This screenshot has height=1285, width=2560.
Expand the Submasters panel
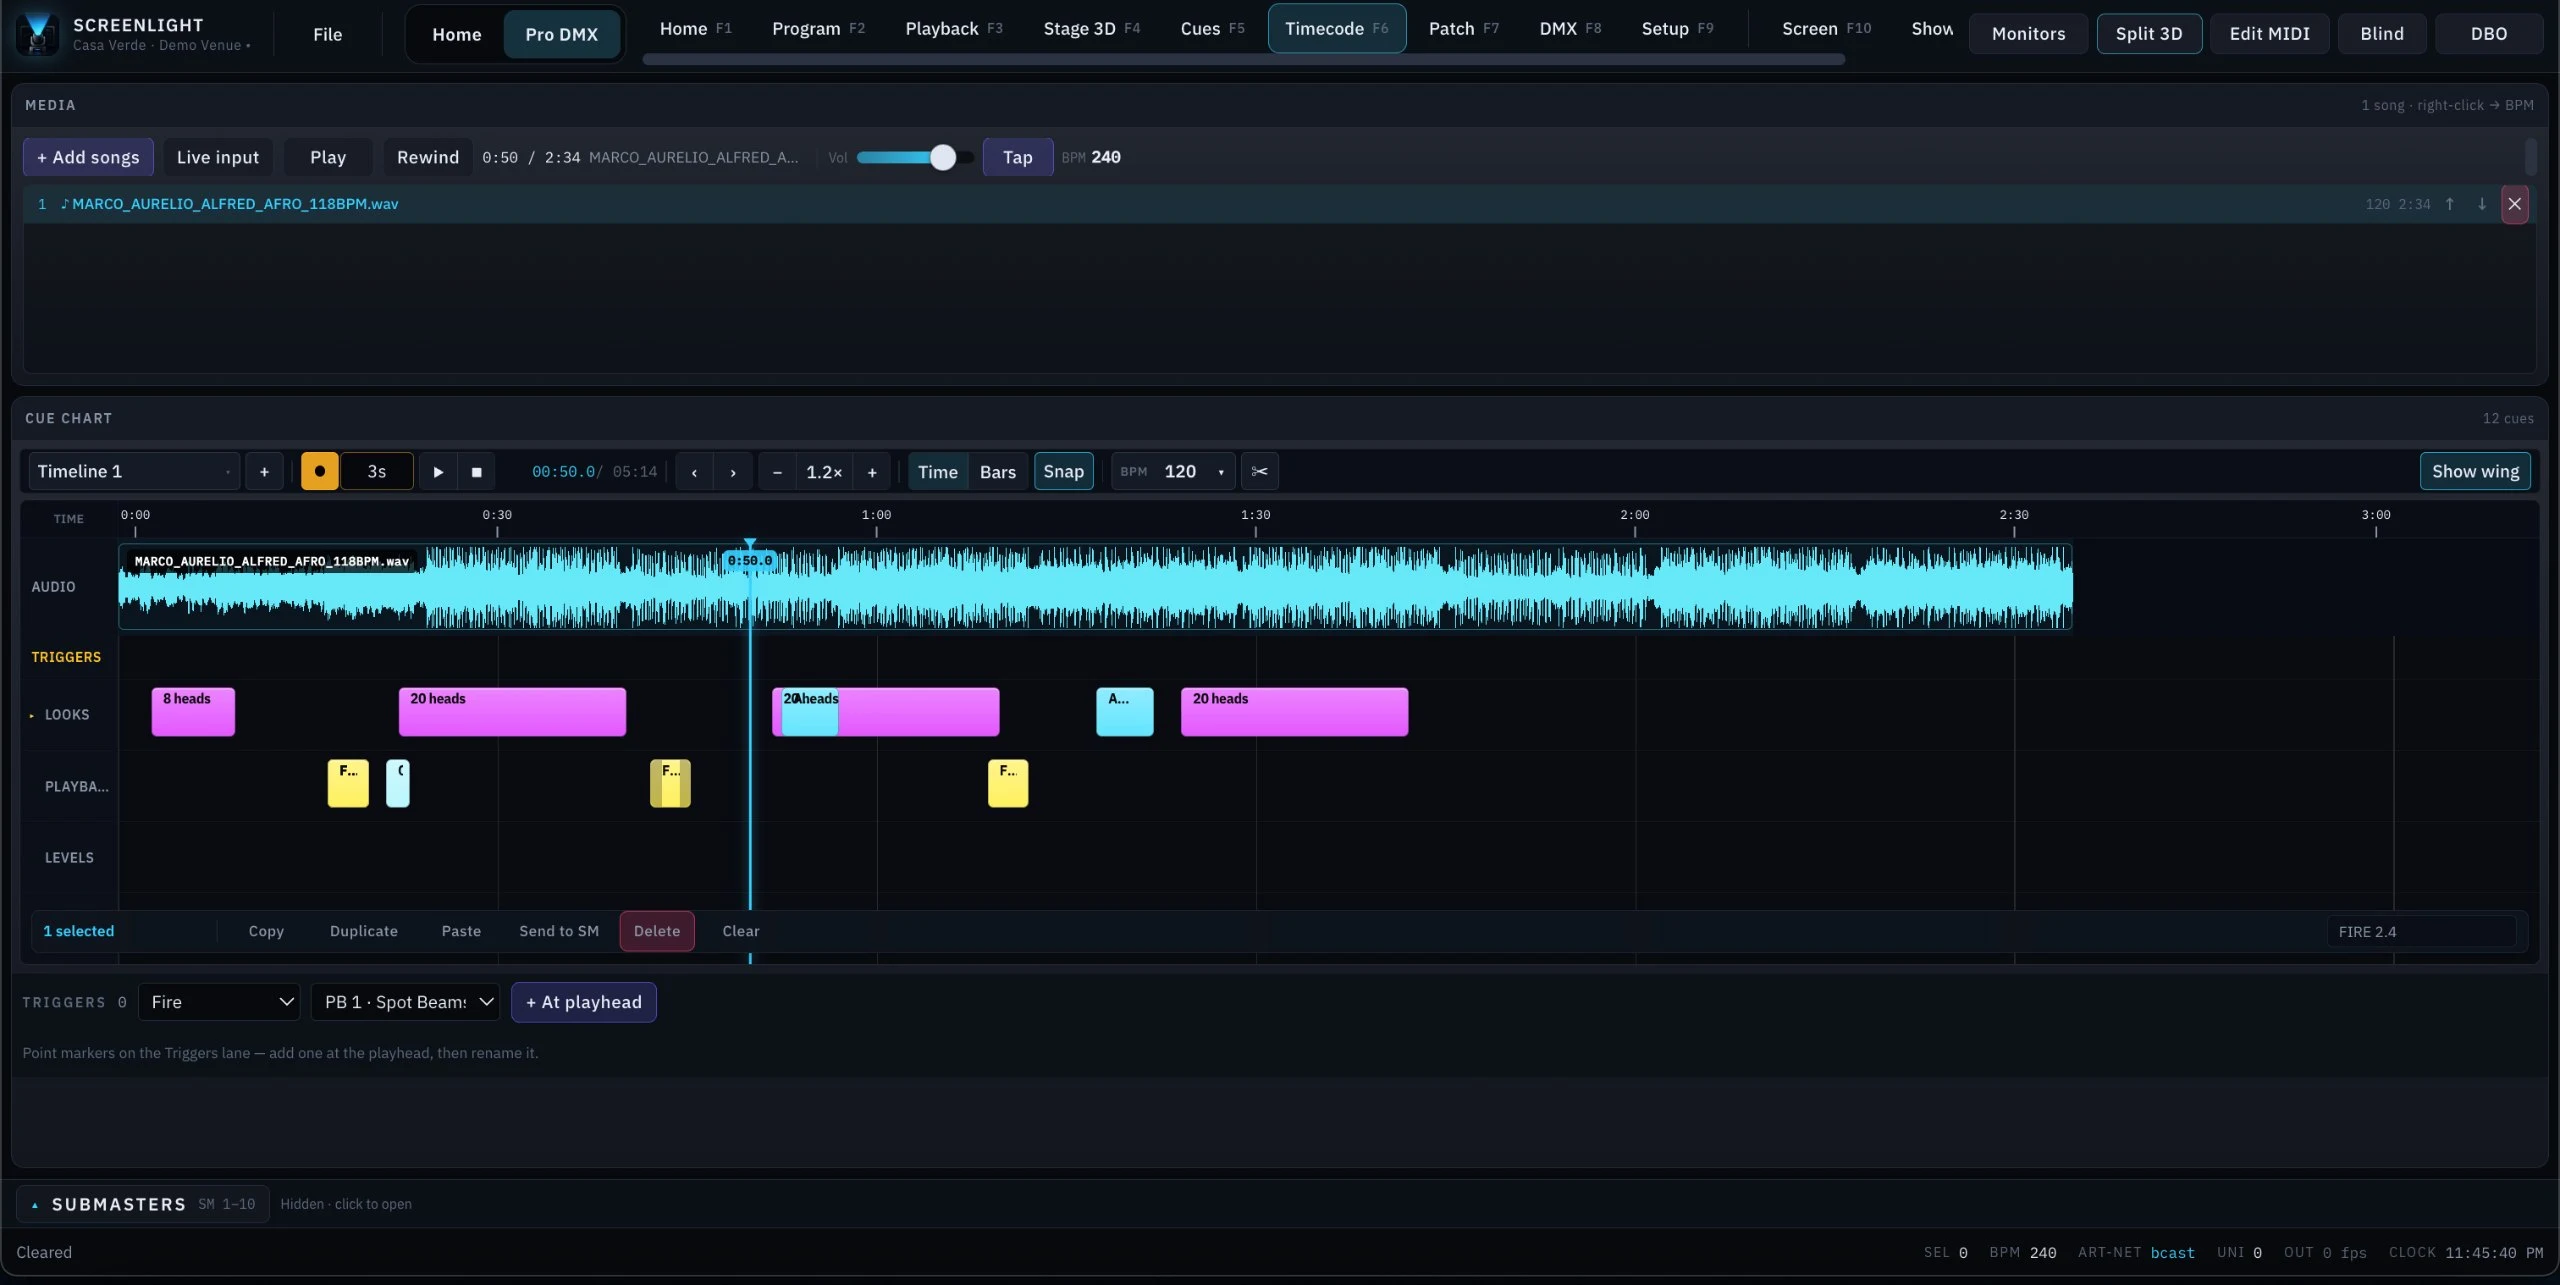pyautogui.click(x=143, y=1204)
